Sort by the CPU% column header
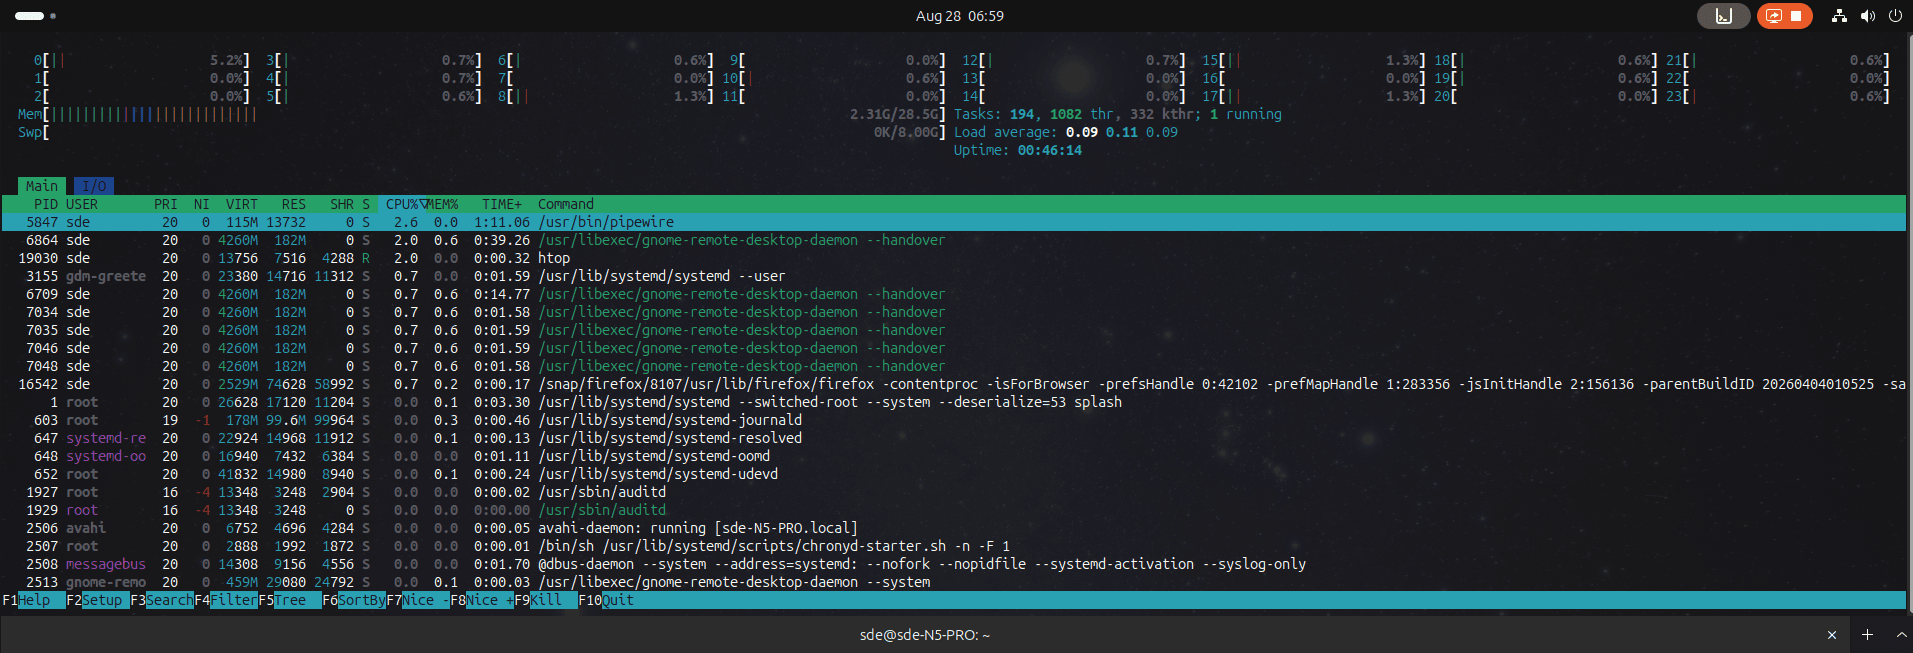1913x653 pixels. pyautogui.click(x=403, y=204)
